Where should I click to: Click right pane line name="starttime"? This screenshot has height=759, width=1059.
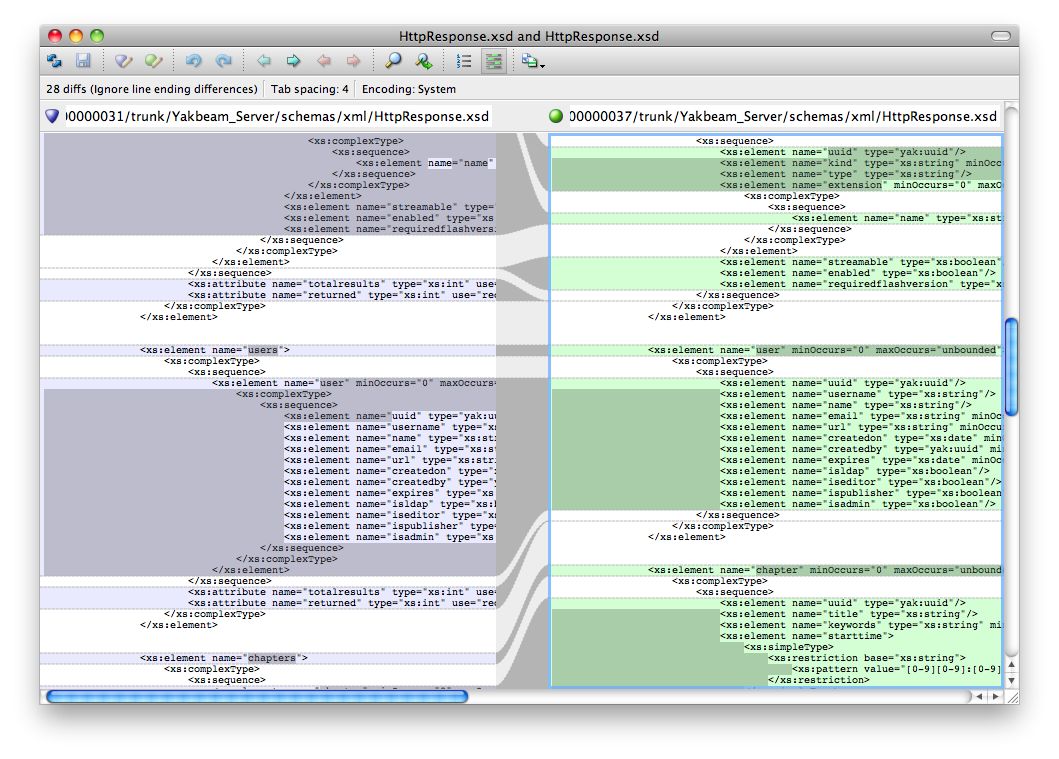click(x=806, y=636)
